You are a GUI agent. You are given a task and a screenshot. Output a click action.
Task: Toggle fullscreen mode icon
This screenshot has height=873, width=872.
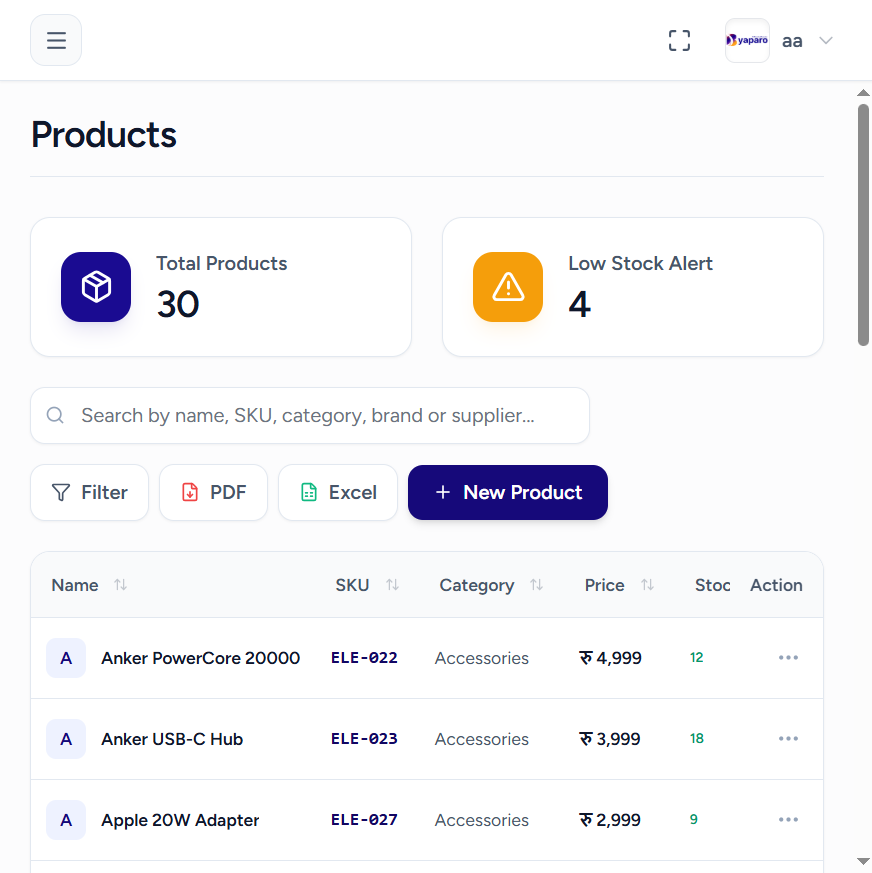679,41
